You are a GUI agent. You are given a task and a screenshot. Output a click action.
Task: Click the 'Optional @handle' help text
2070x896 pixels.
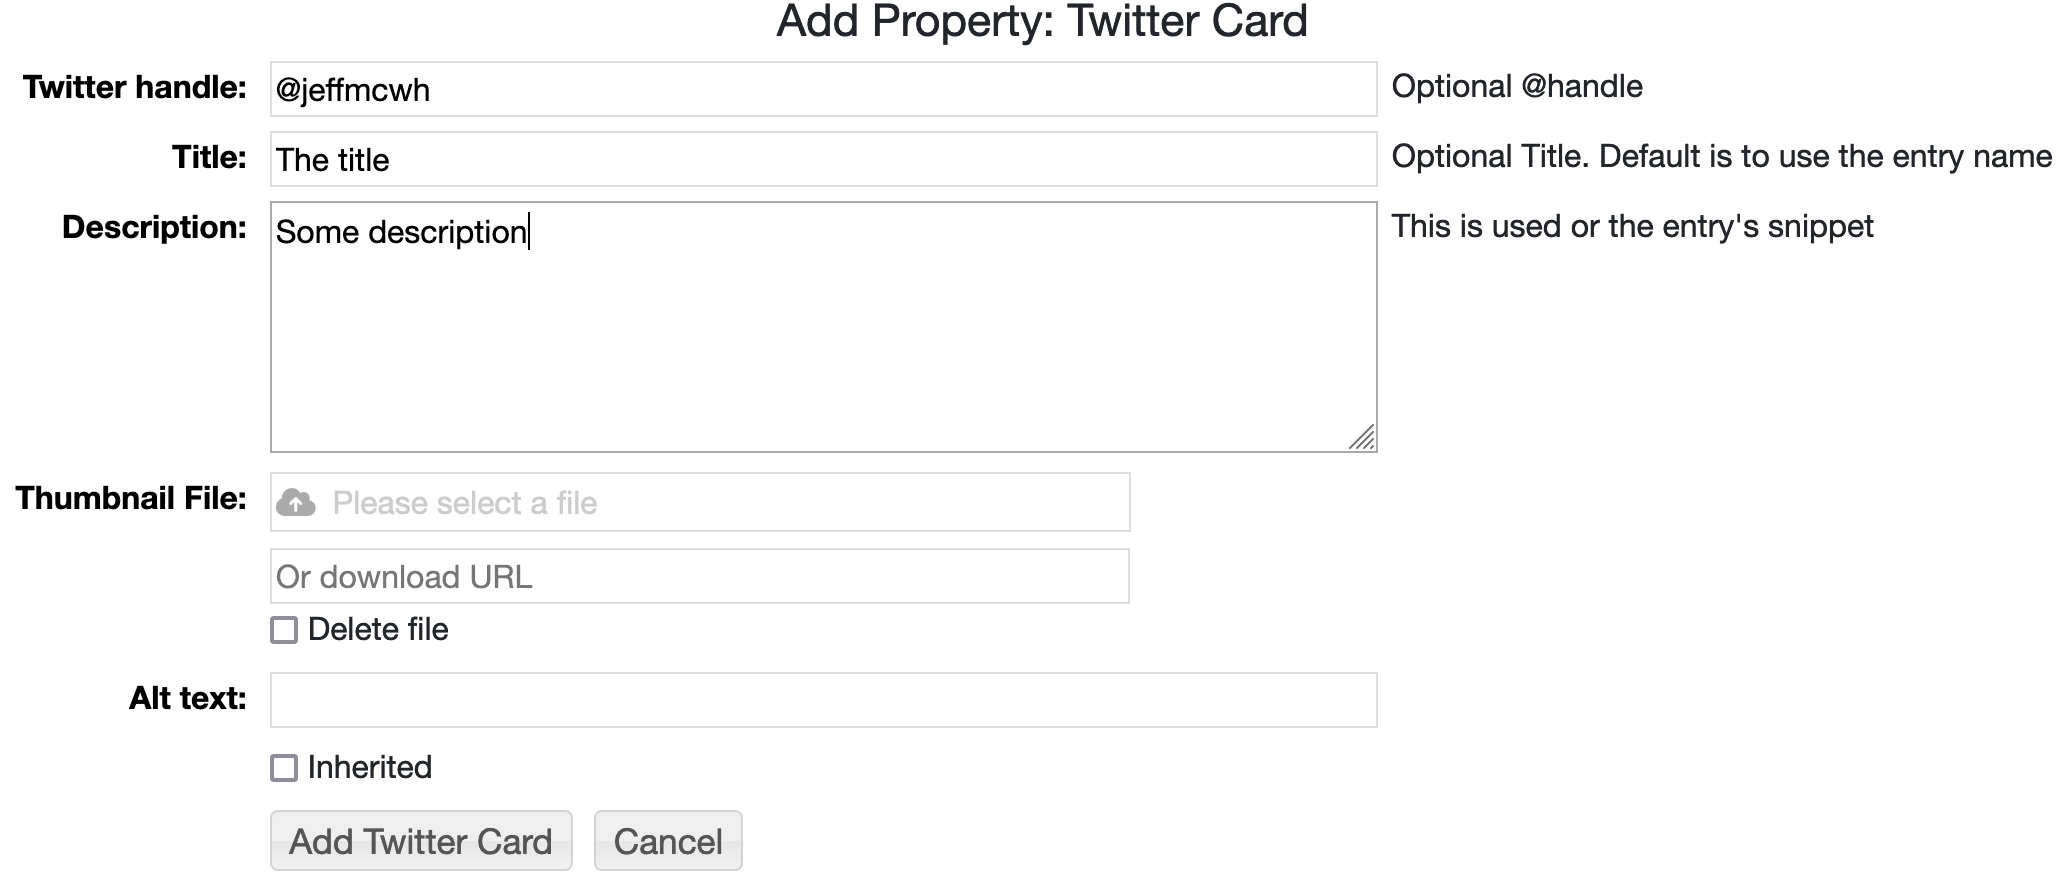(1517, 87)
